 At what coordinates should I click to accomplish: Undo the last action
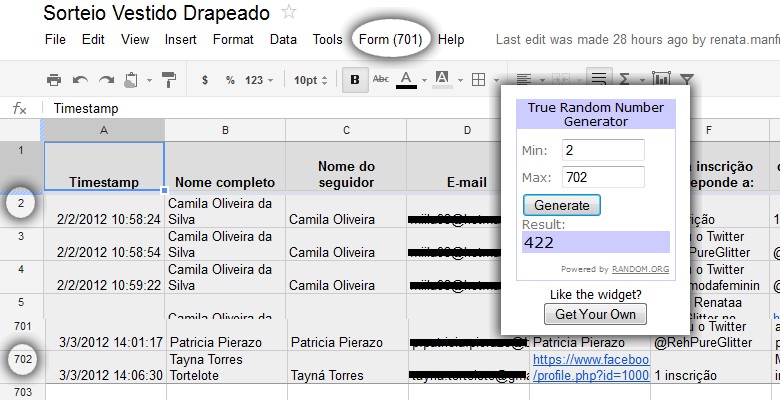80,80
